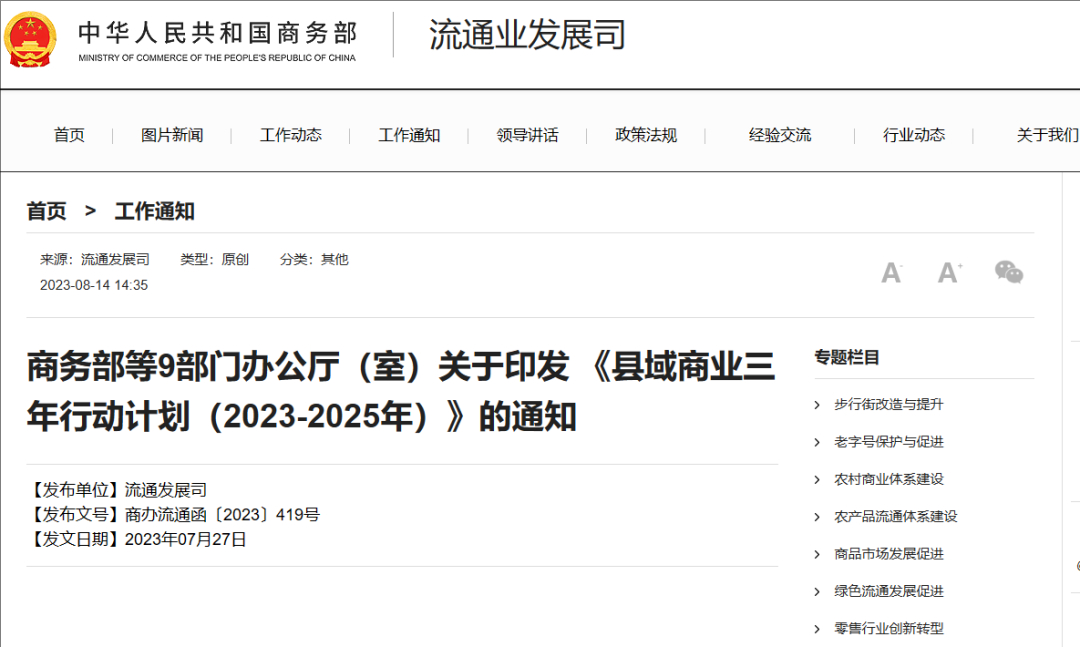
Task: Open 农村商业体系建设 topic link
Action: click(889, 479)
